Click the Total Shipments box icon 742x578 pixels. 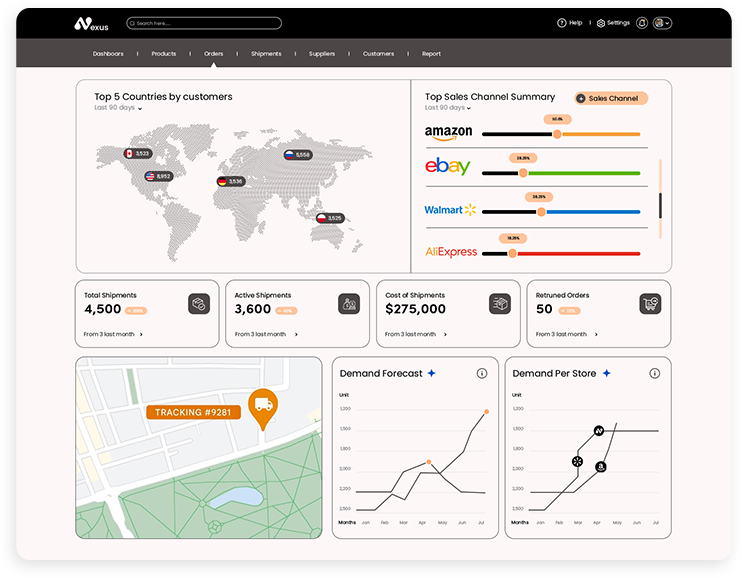pyautogui.click(x=199, y=304)
